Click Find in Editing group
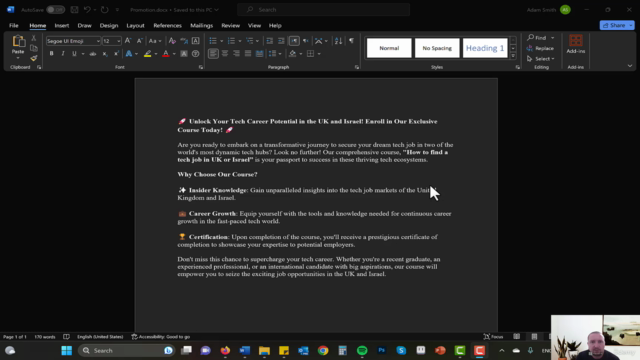This screenshot has height=360, width=640. (537, 38)
